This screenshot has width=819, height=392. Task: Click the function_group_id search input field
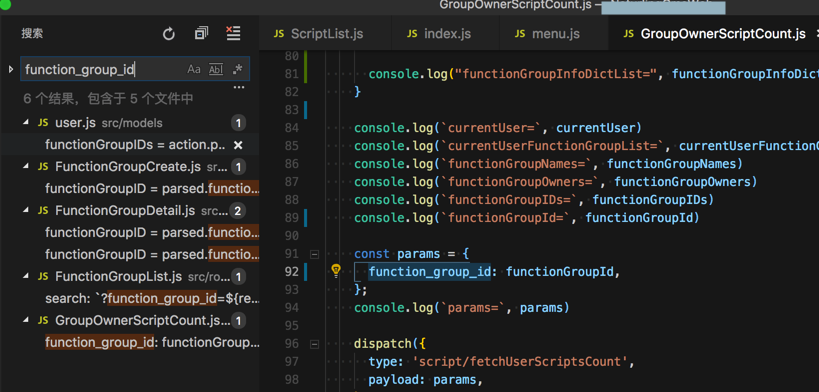coord(104,69)
